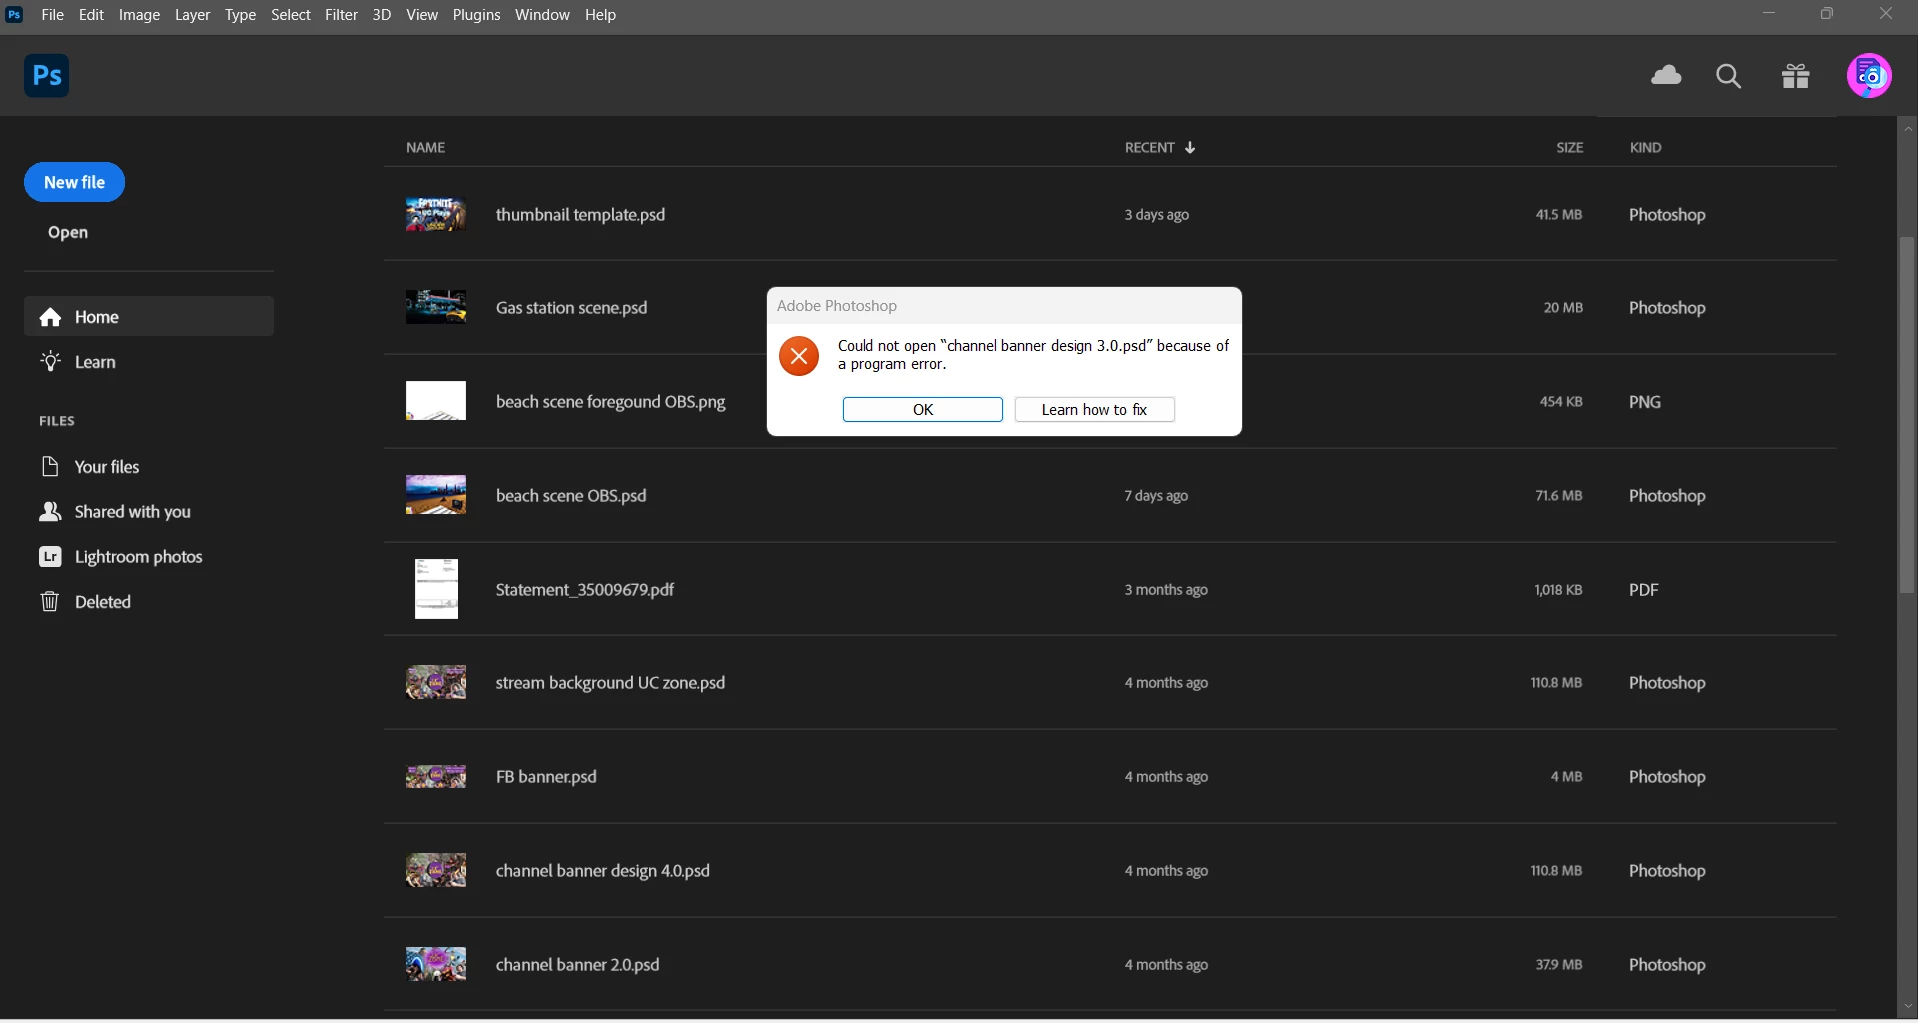Open the Select menu
Image resolution: width=1918 pixels, height=1023 pixels.
click(291, 15)
